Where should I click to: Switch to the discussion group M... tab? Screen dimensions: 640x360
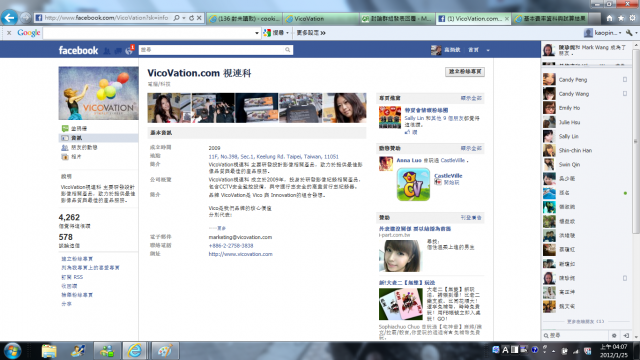[x=397, y=18]
